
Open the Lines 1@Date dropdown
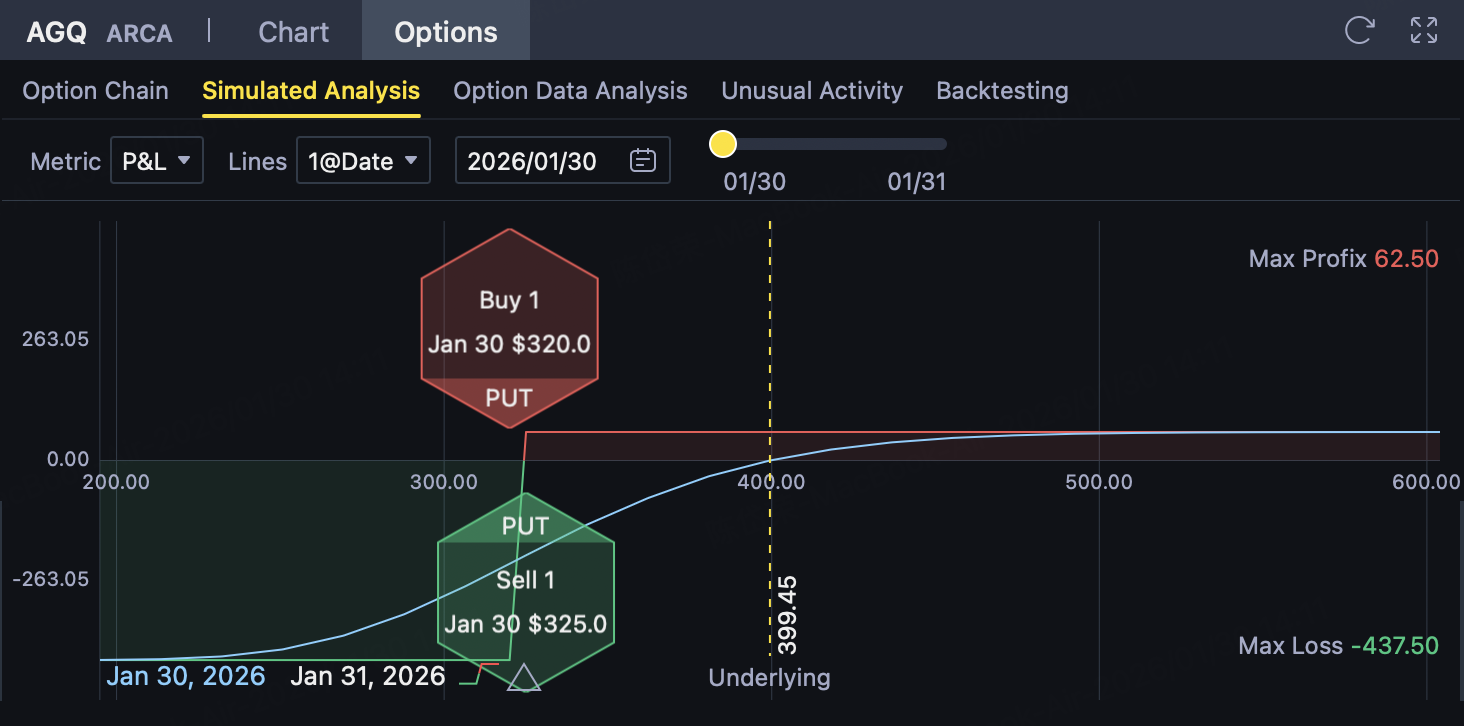tap(363, 161)
